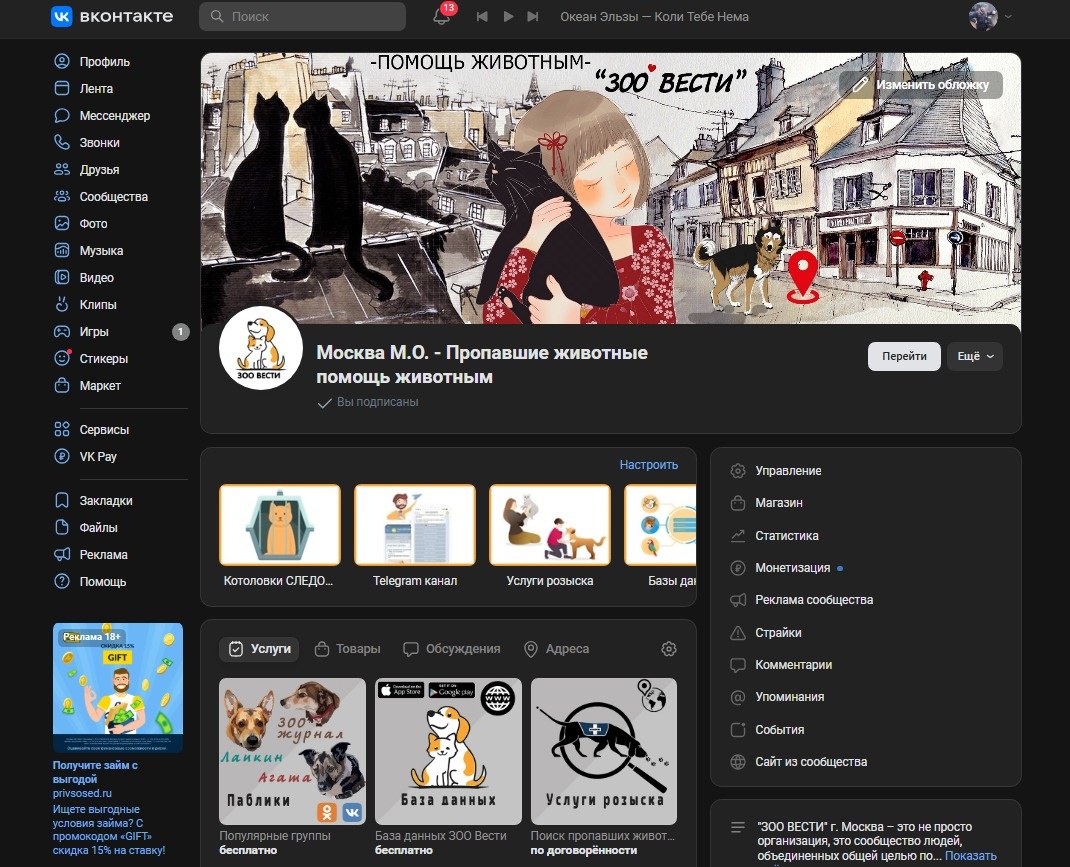Screen dimensions: 1070x867
Task: Open База данных ЗОО Вести service
Action: [x=448, y=767]
